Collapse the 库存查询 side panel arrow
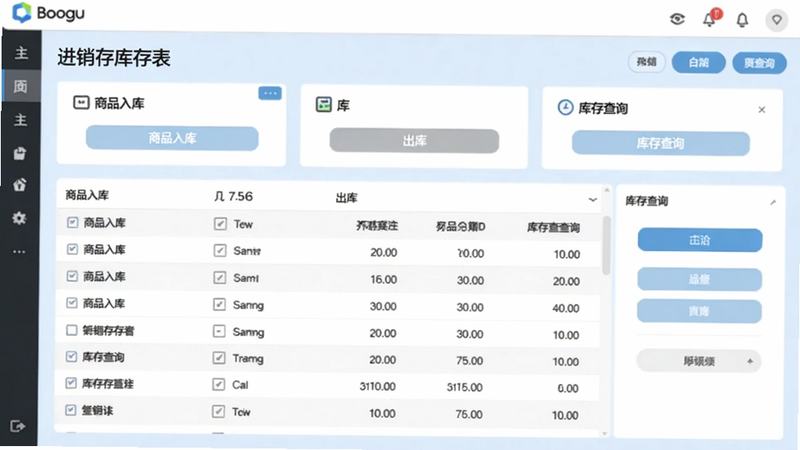 point(773,203)
